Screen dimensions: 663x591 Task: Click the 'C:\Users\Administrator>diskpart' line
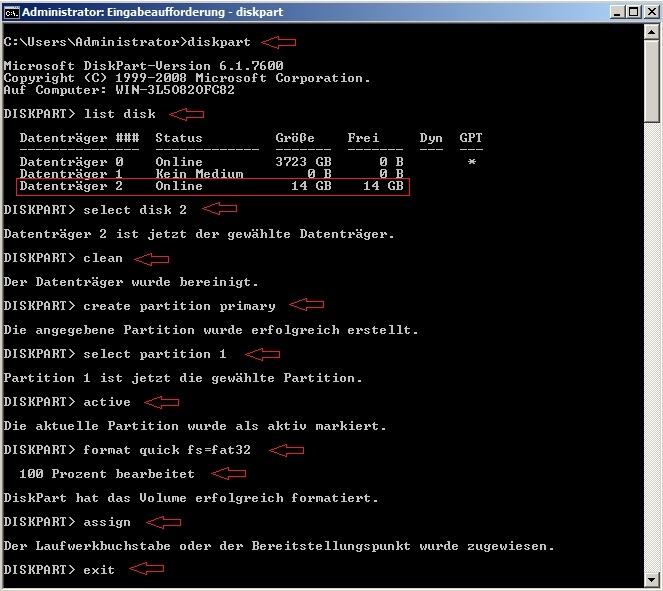(127, 42)
